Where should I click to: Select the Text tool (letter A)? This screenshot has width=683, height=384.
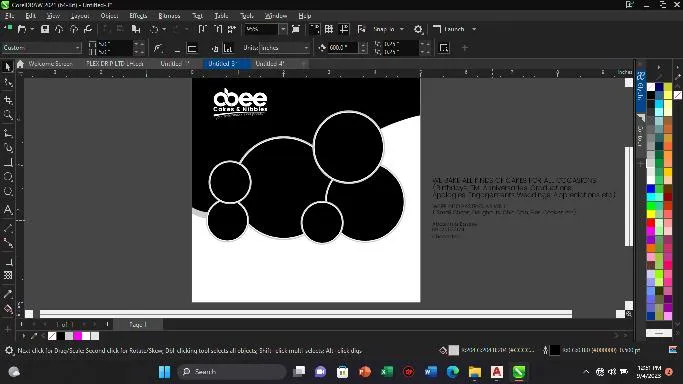pyautogui.click(x=8, y=210)
